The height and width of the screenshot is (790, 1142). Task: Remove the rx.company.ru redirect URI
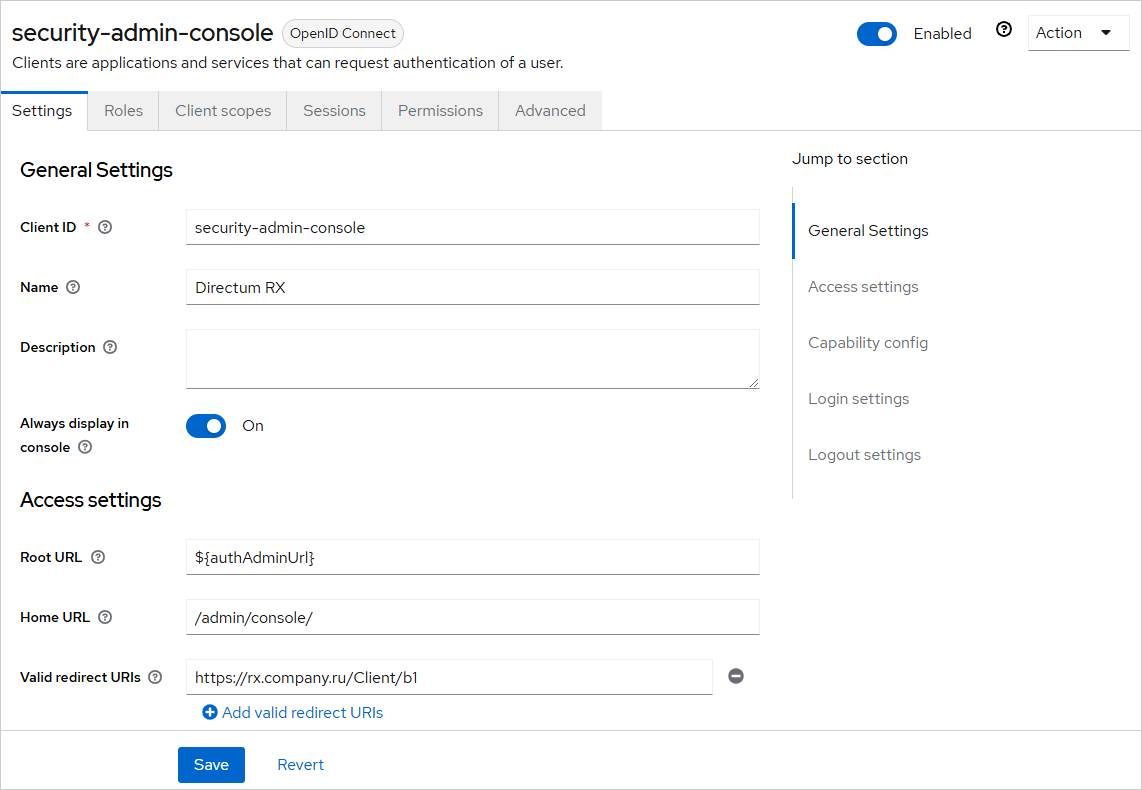pos(736,676)
